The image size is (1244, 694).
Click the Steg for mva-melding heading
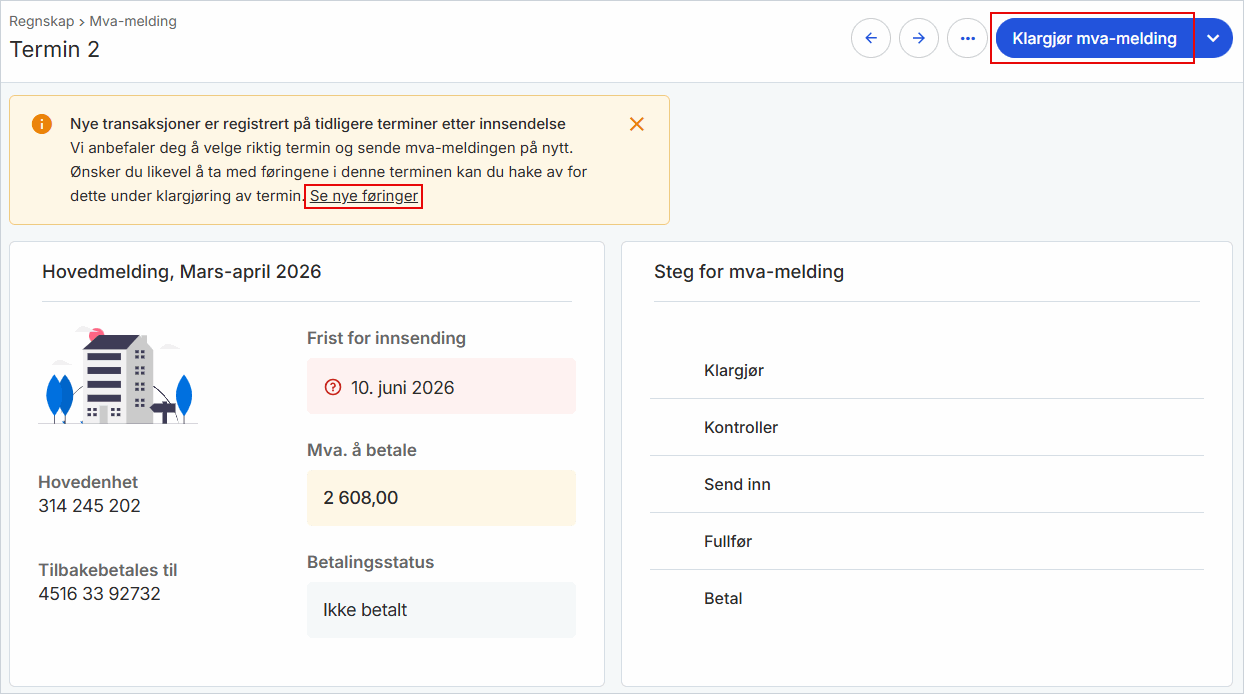pos(749,271)
